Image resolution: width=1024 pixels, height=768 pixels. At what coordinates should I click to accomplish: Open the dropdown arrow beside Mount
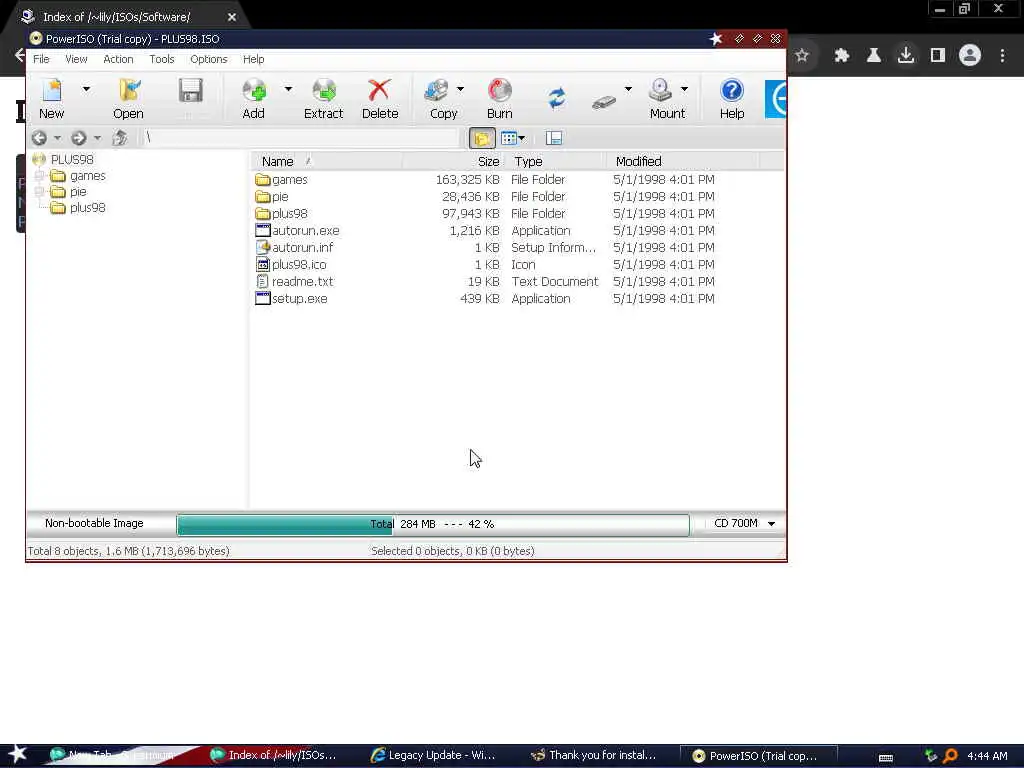click(x=684, y=89)
